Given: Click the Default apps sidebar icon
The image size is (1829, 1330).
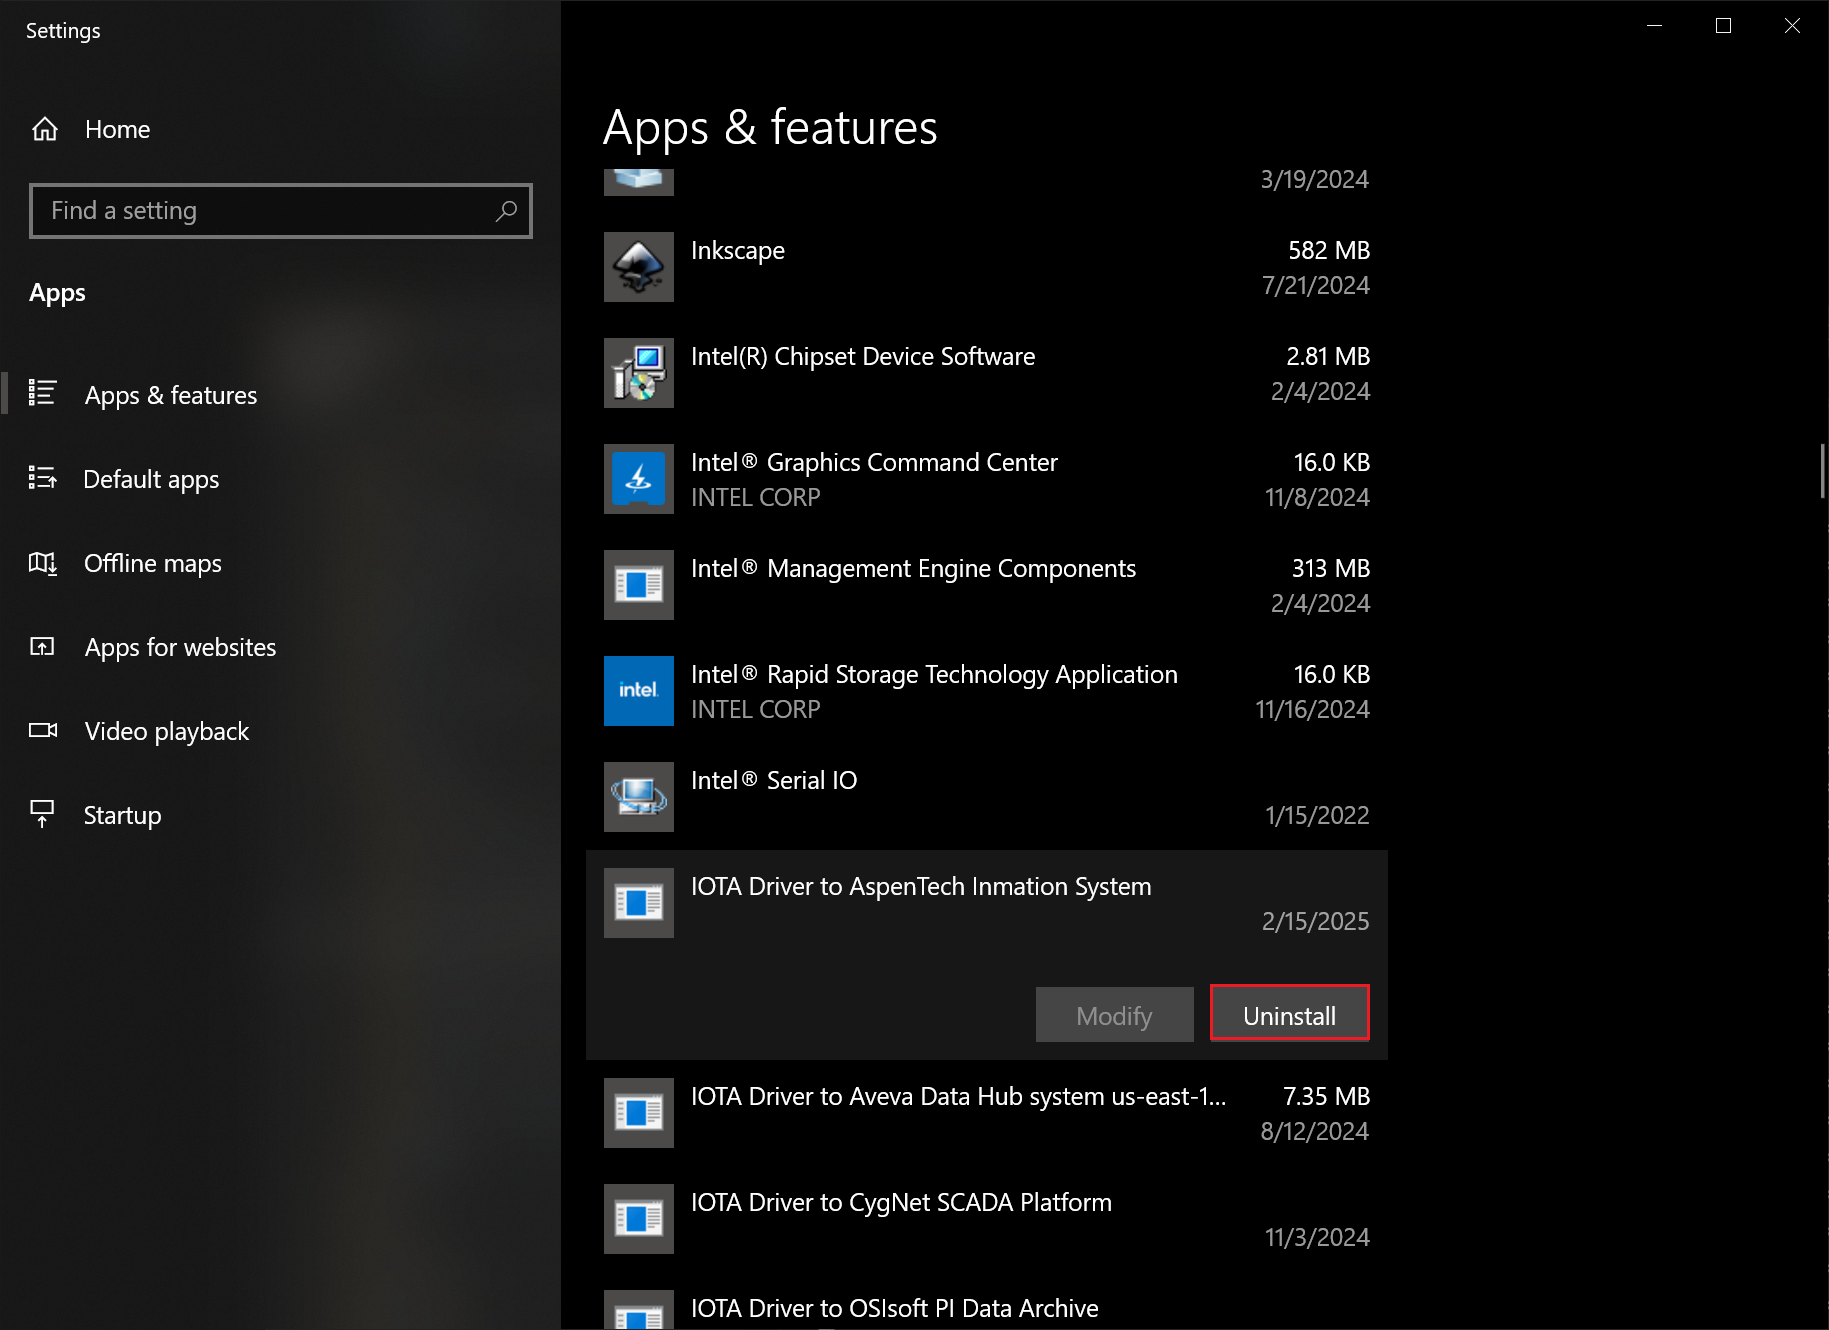Looking at the screenshot, I should click(x=43, y=478).
